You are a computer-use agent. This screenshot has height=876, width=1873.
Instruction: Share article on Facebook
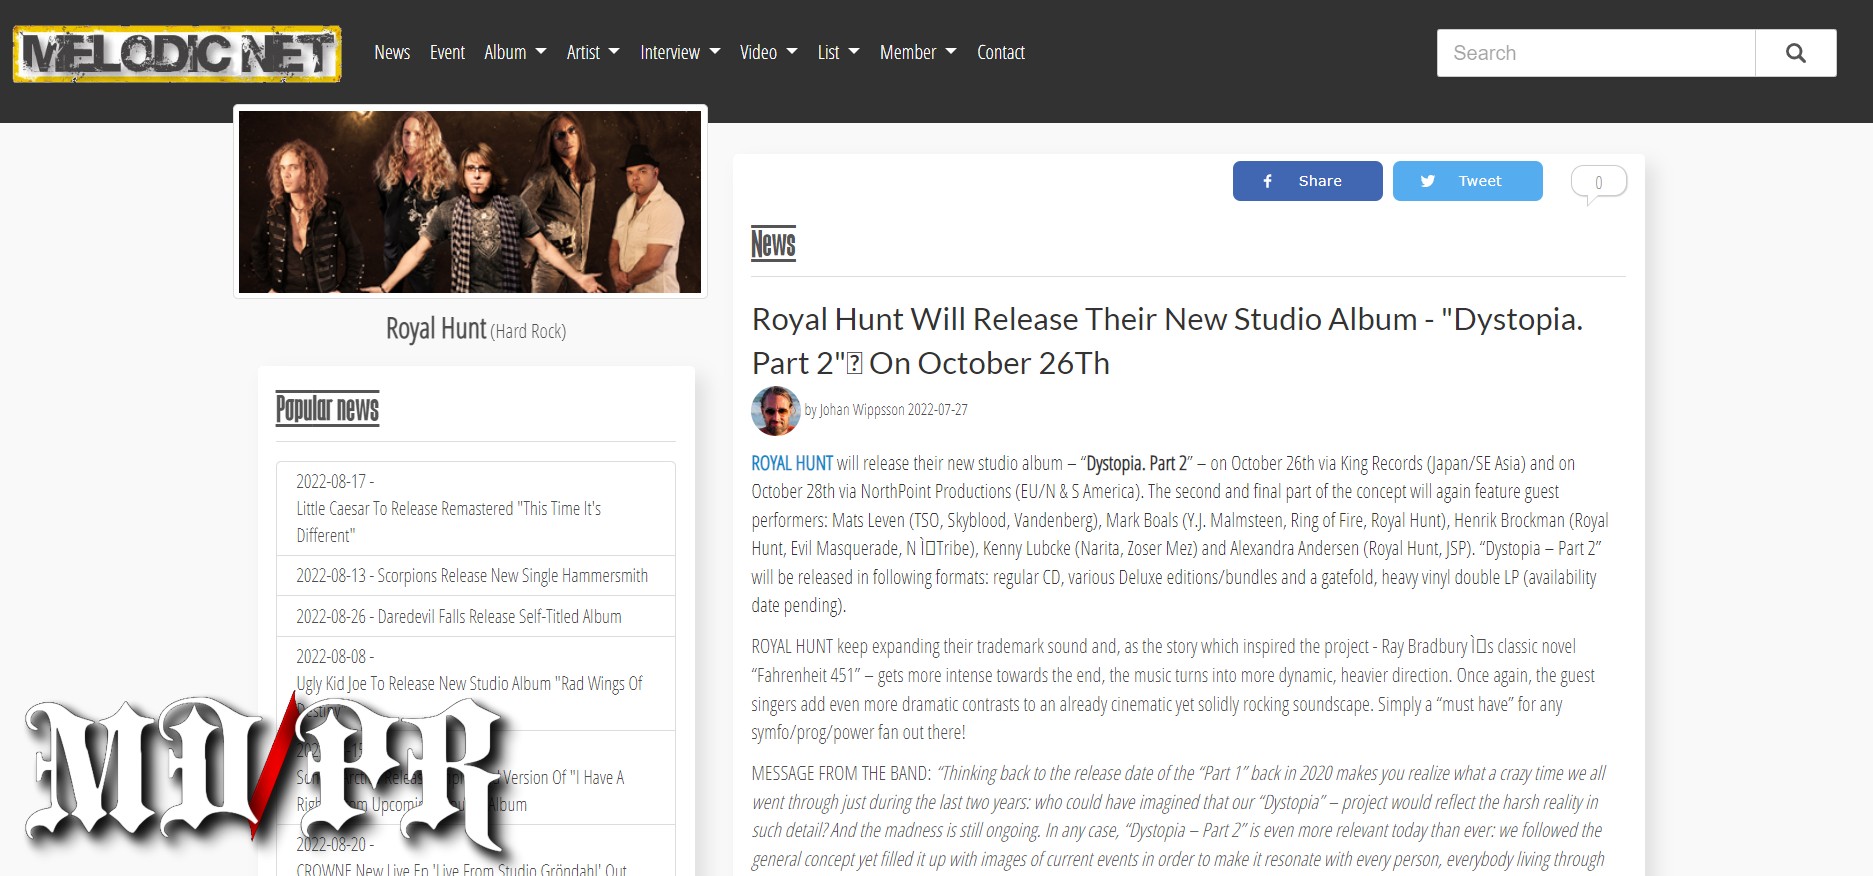(x=1308, y=181)
